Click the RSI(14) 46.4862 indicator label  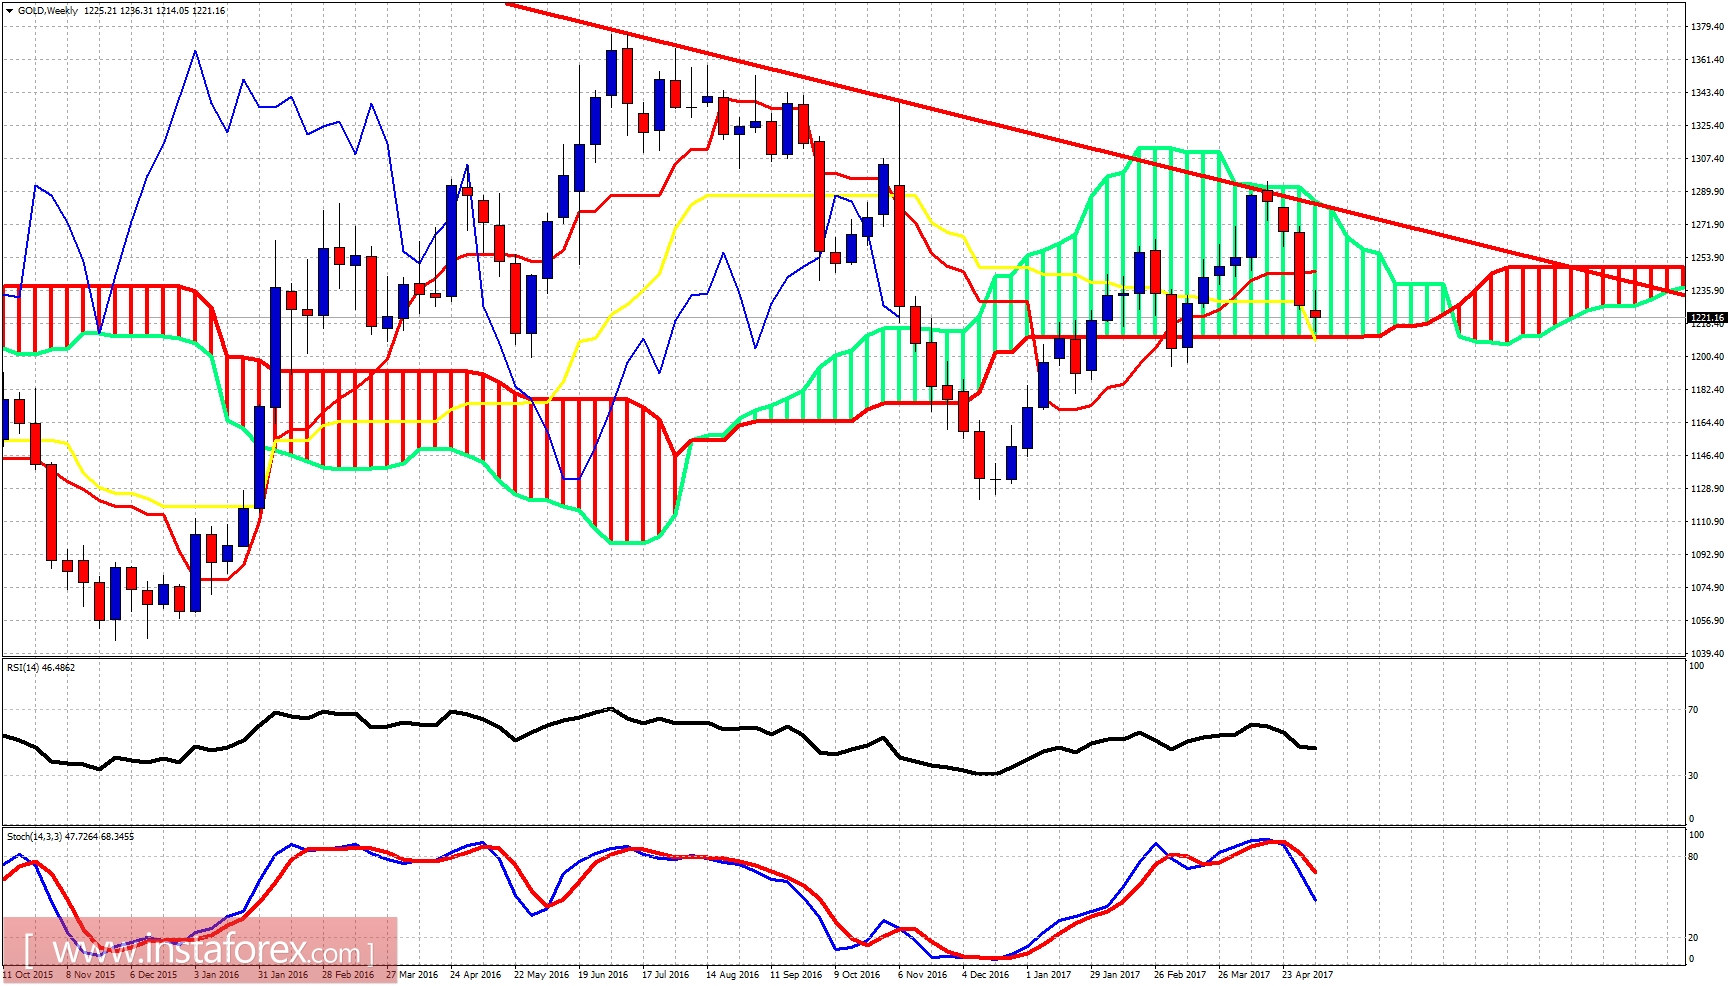(41, 667)
